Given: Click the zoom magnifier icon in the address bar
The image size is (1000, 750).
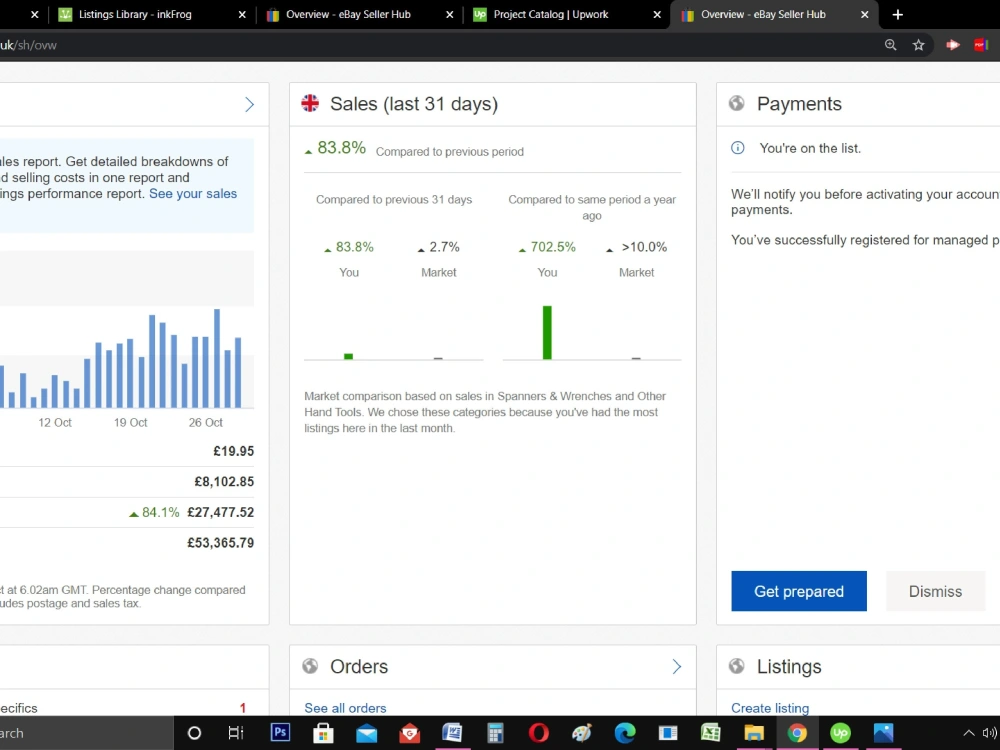Looking at the screenshot, I should pos(890,45).
